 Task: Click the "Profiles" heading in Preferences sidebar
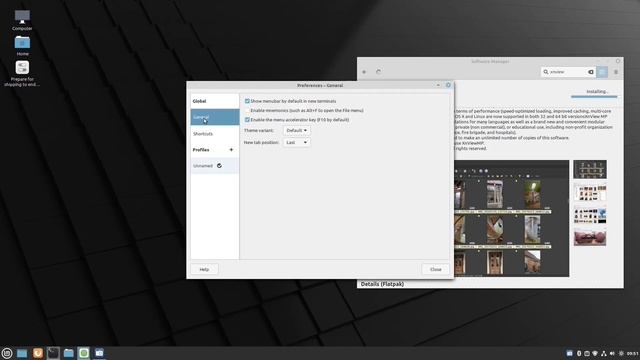pyautogui.click(x=201, y=150)
